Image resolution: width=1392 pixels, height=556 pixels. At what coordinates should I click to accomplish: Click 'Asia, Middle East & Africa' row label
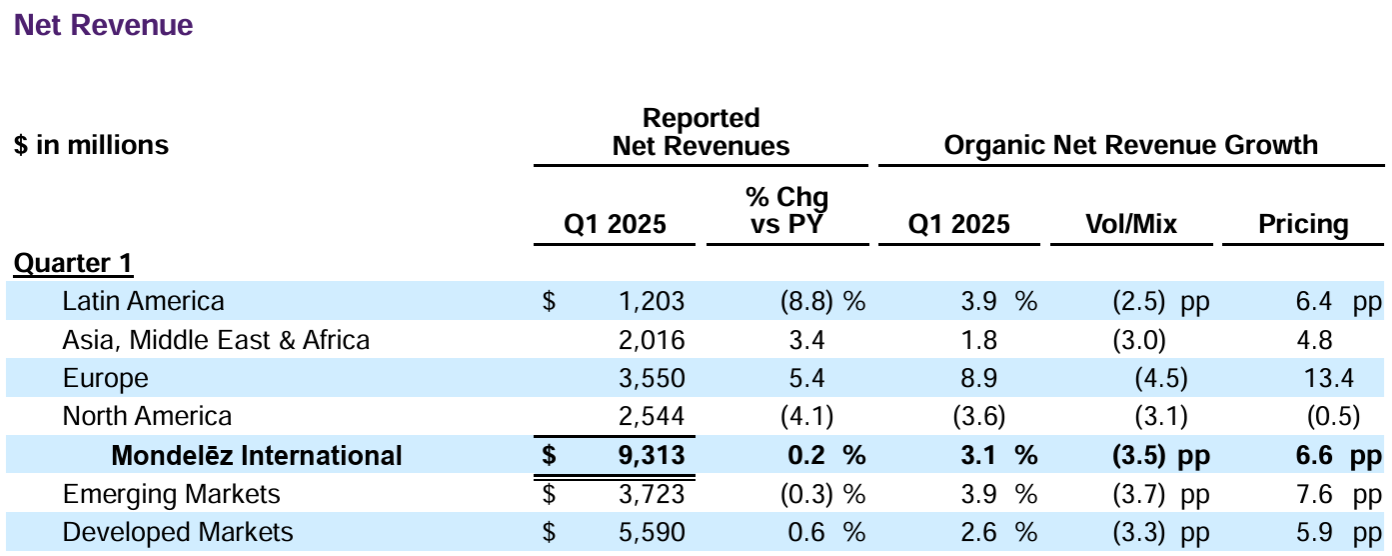[x=216, y=340]
